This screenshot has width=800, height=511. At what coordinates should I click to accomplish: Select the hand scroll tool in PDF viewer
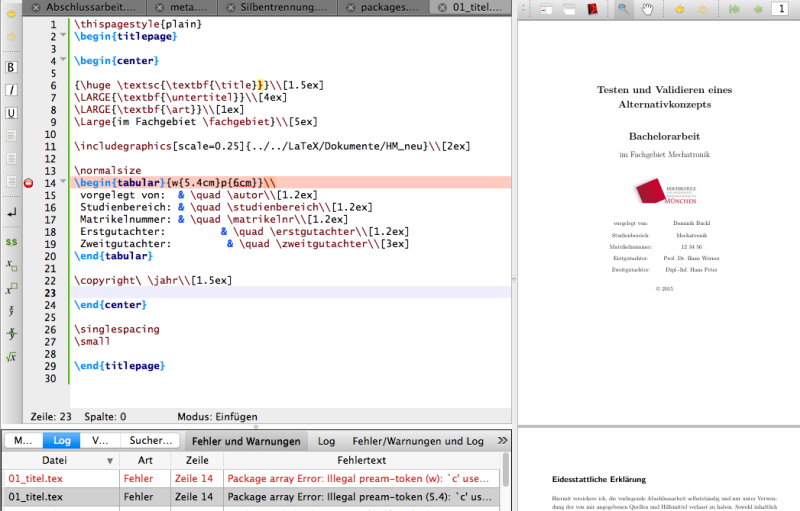point(647,9)
